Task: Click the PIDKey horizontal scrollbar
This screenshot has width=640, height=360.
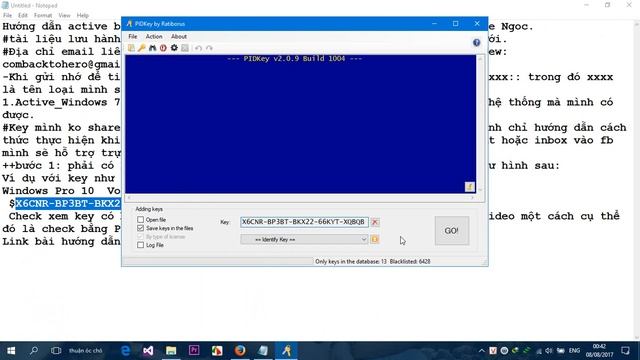Action: pyautogui.click(x=301, y=198)
